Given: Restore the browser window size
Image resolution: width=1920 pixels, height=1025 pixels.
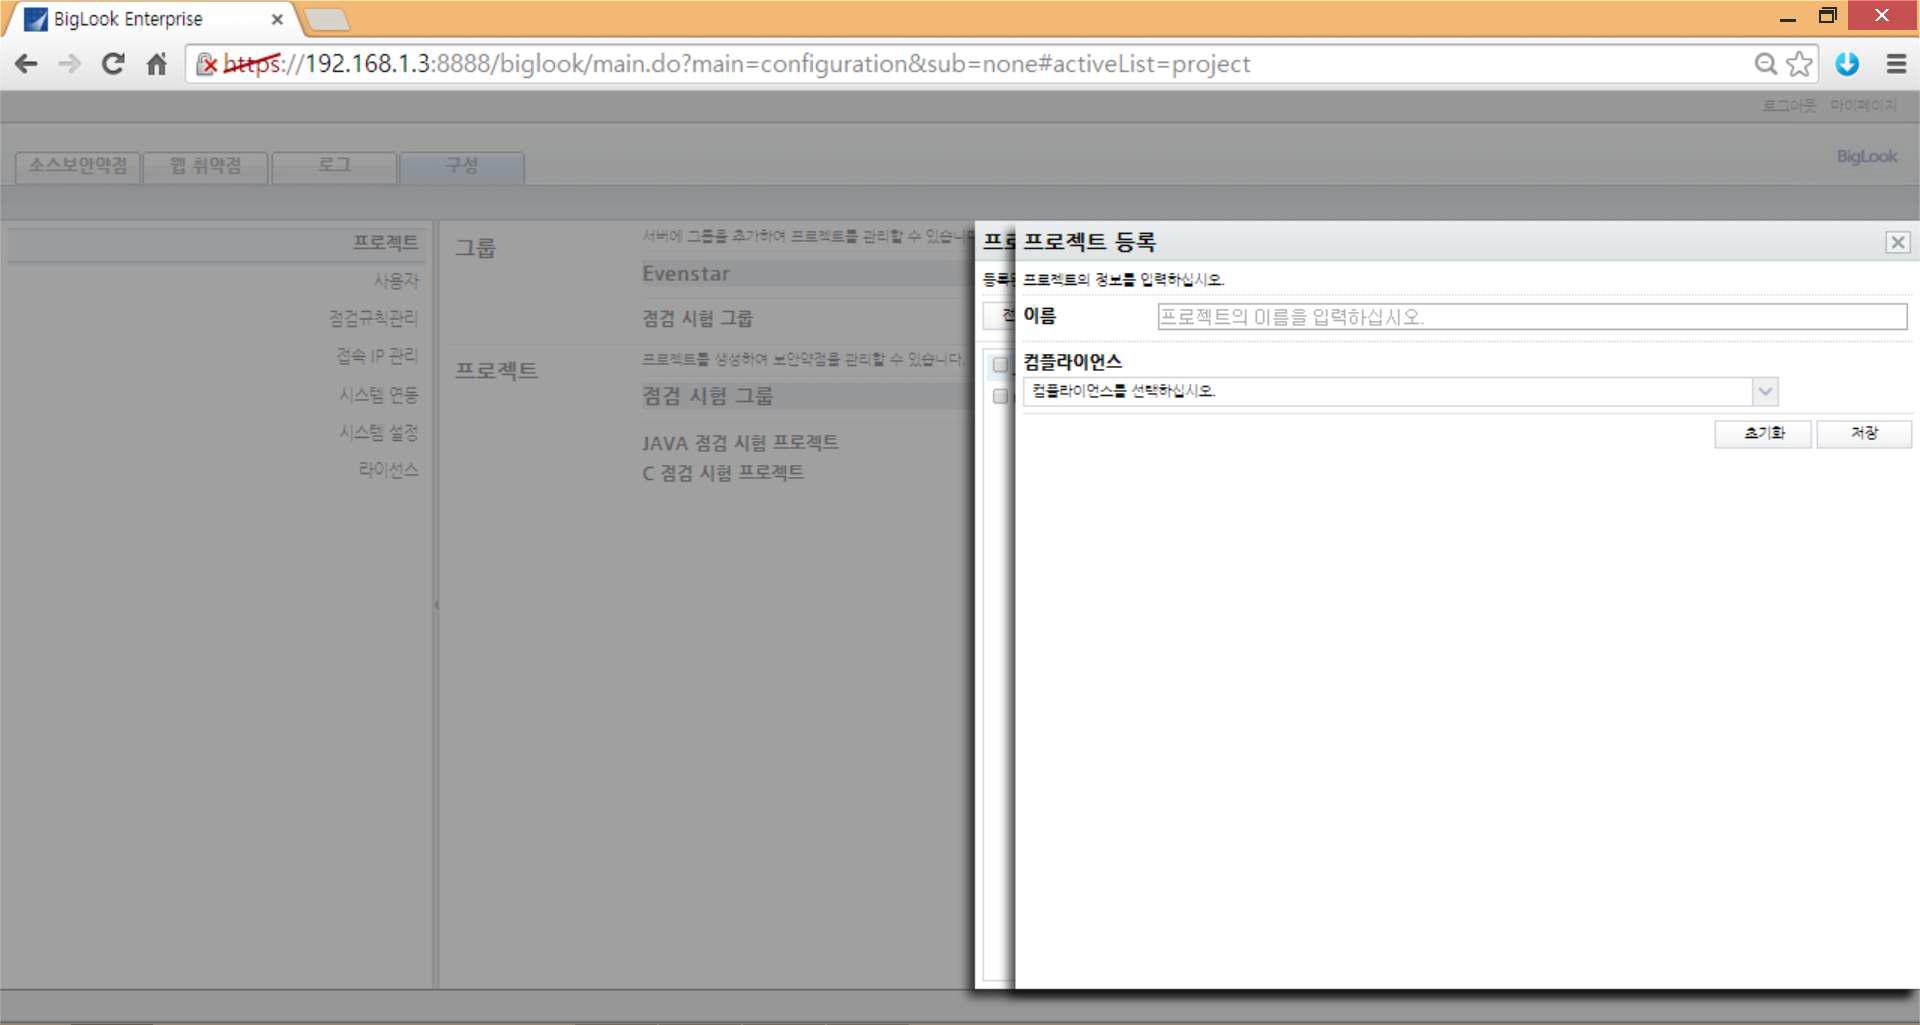Looking at the screenshot, I should coord(1827,15).
